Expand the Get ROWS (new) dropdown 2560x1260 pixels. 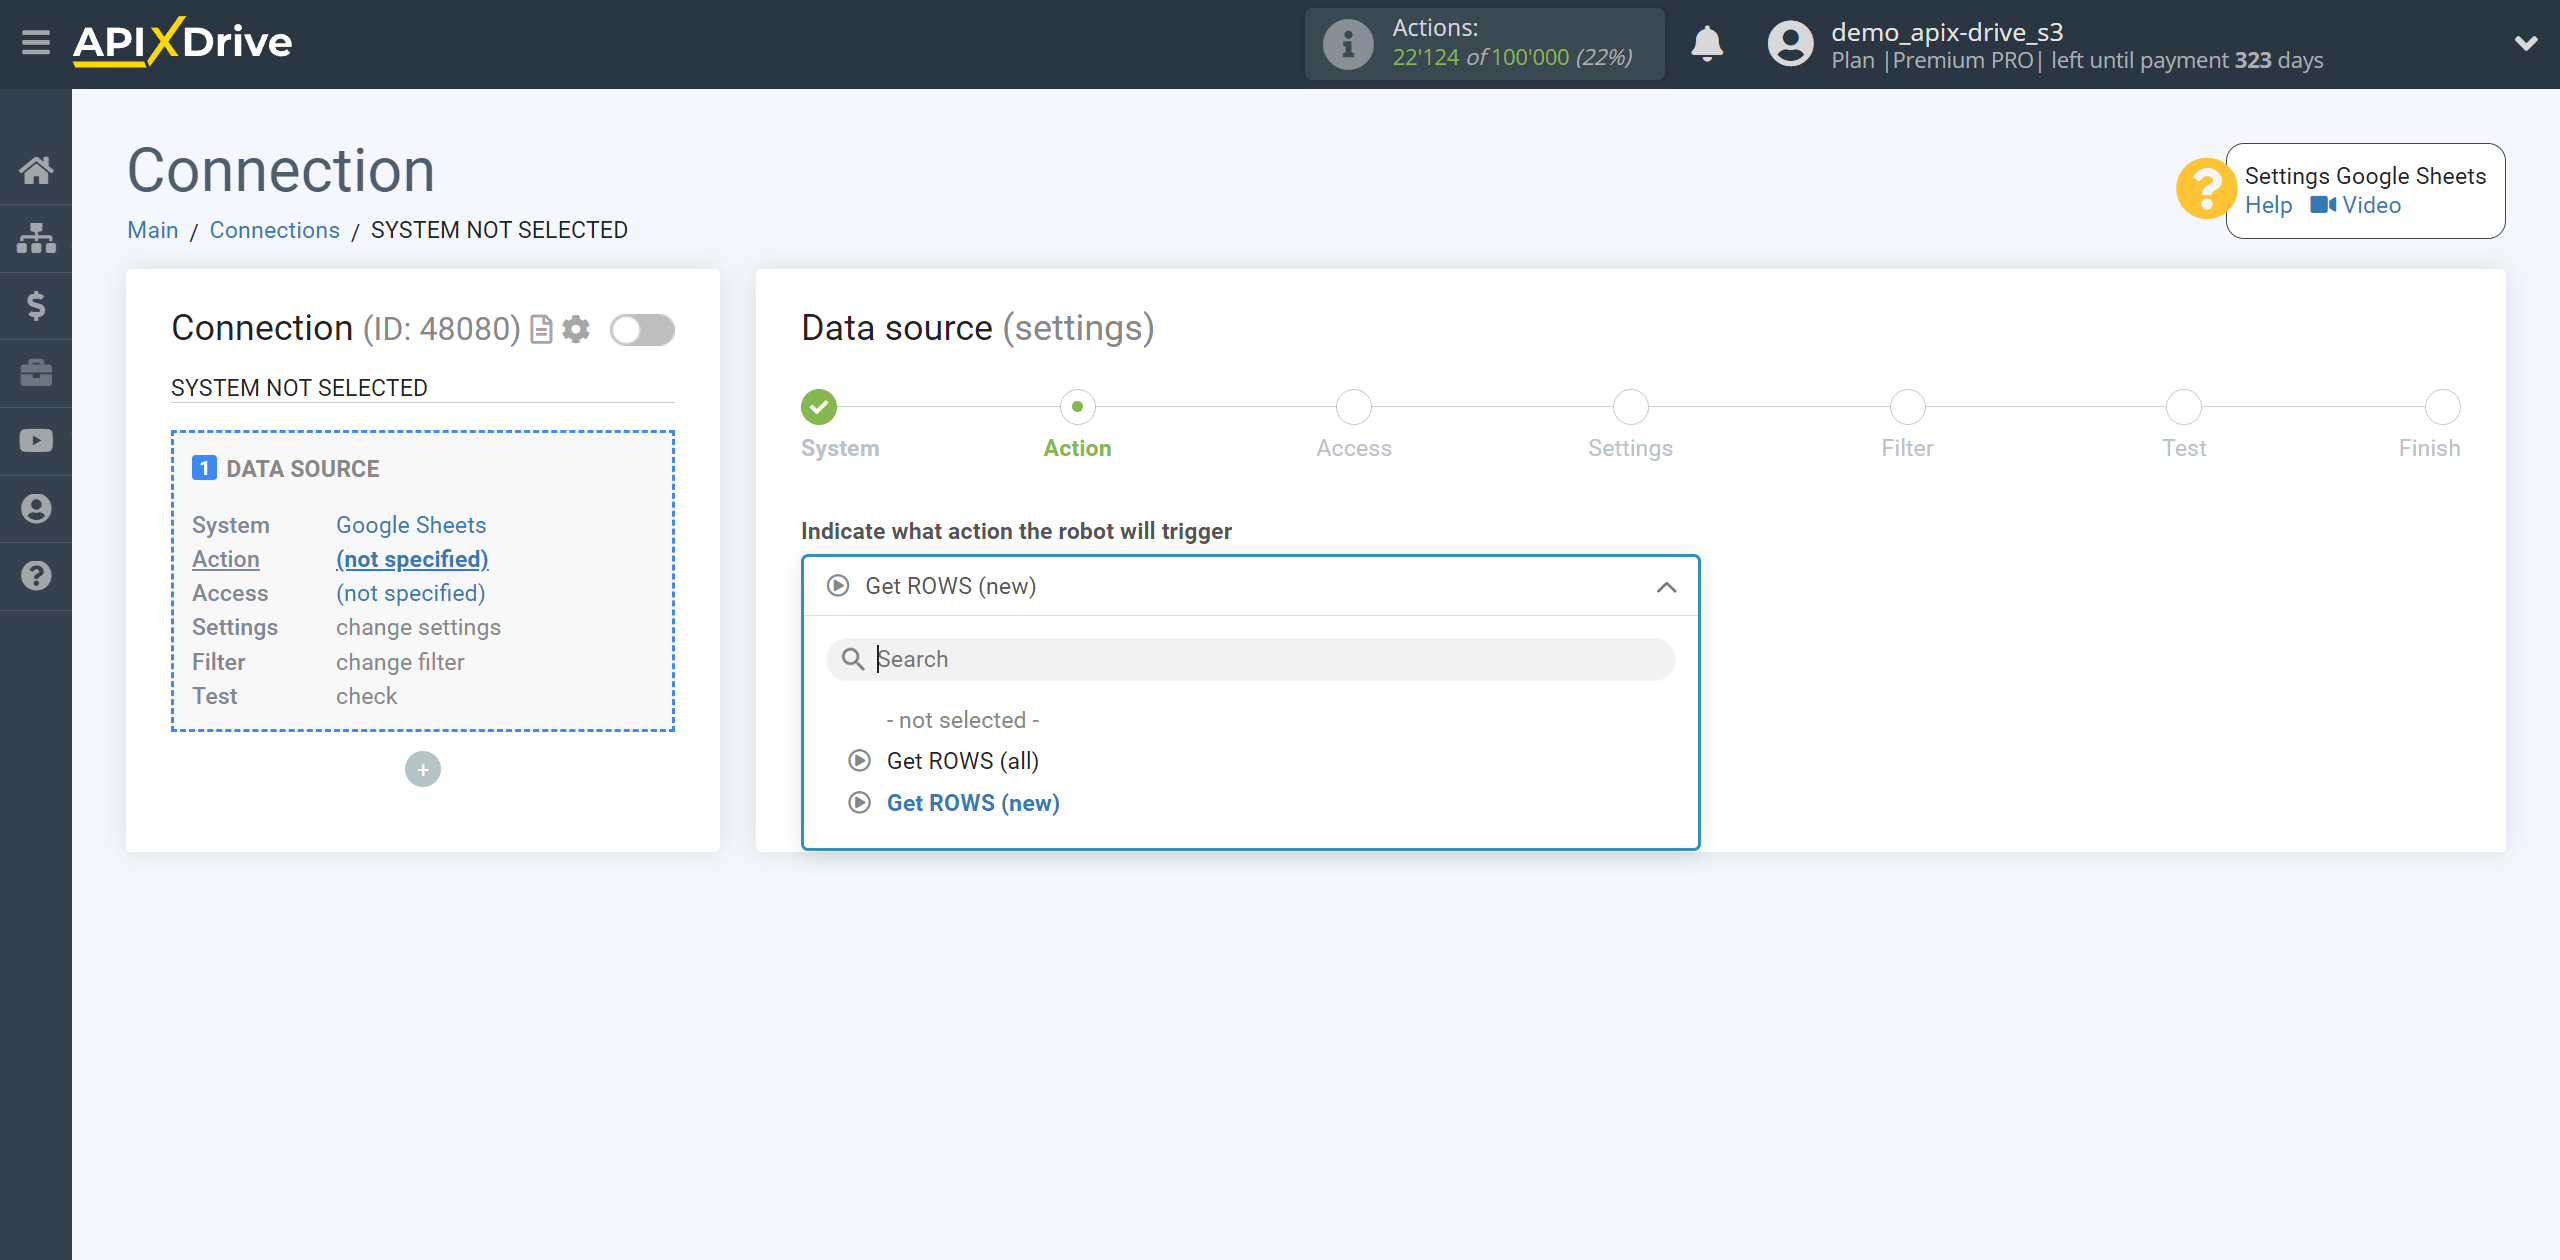[x=1251, y=584]
